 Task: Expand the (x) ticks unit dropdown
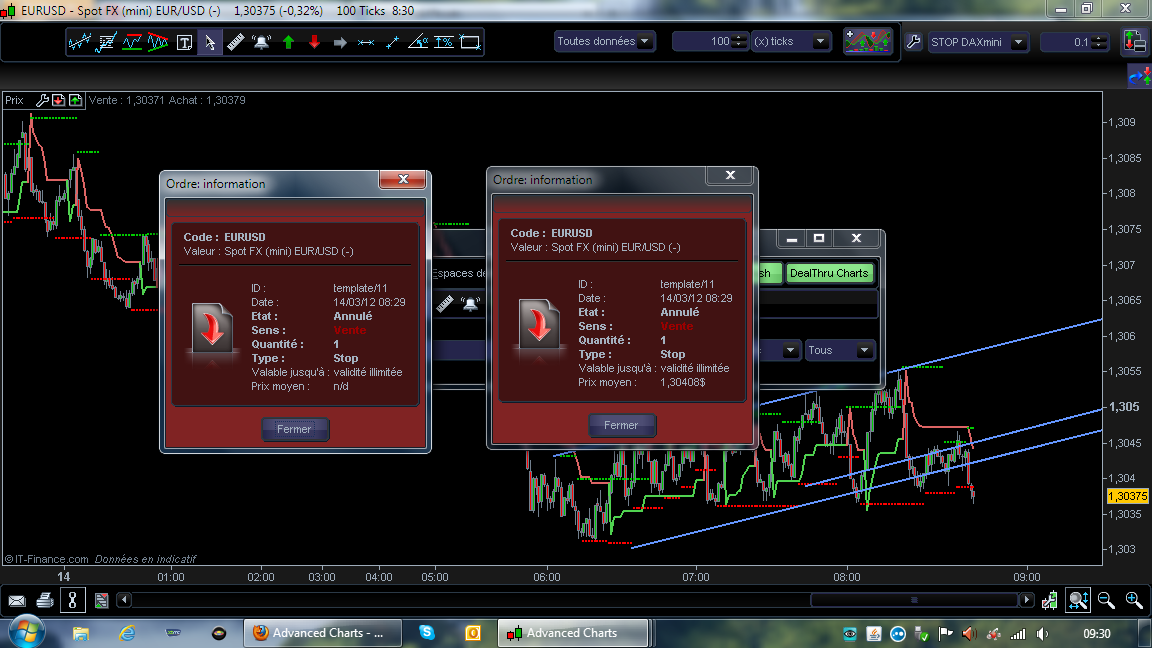820,42
